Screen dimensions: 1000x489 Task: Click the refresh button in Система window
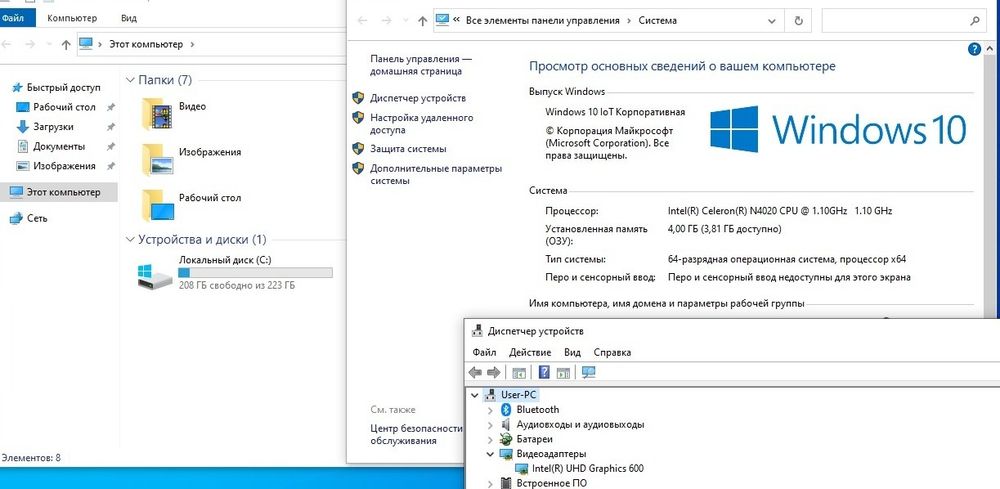pos(798,20)
